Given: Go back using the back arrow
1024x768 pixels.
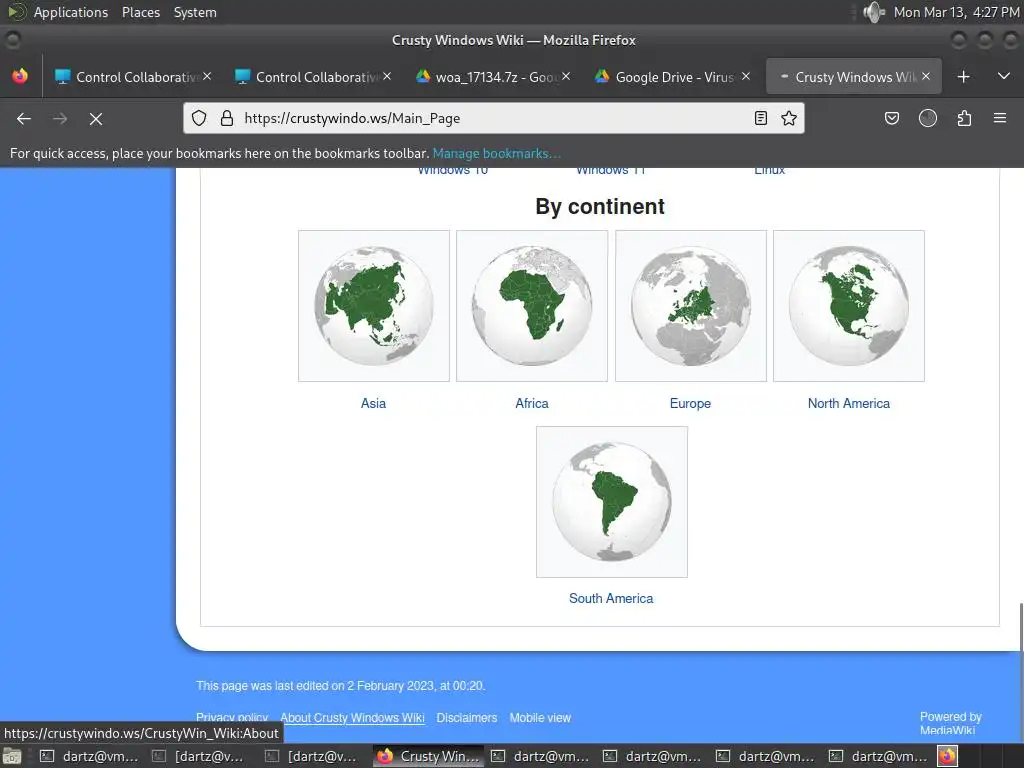Looking at the screenshot, I should [24, 118].
